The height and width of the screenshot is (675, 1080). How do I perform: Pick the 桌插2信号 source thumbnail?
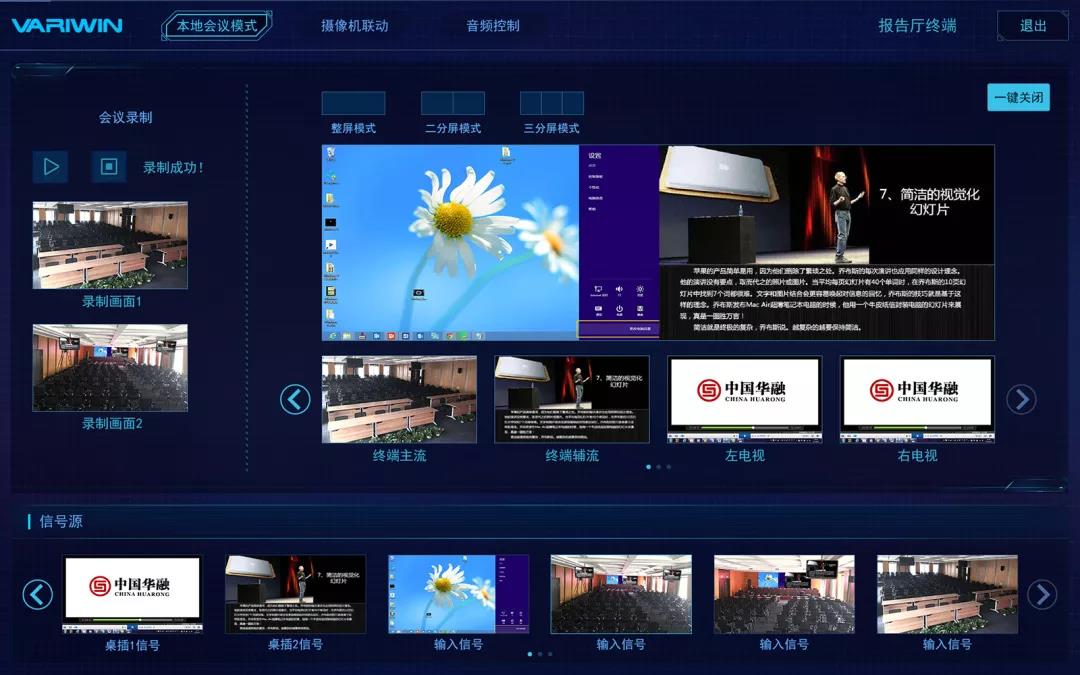[295, 594]
